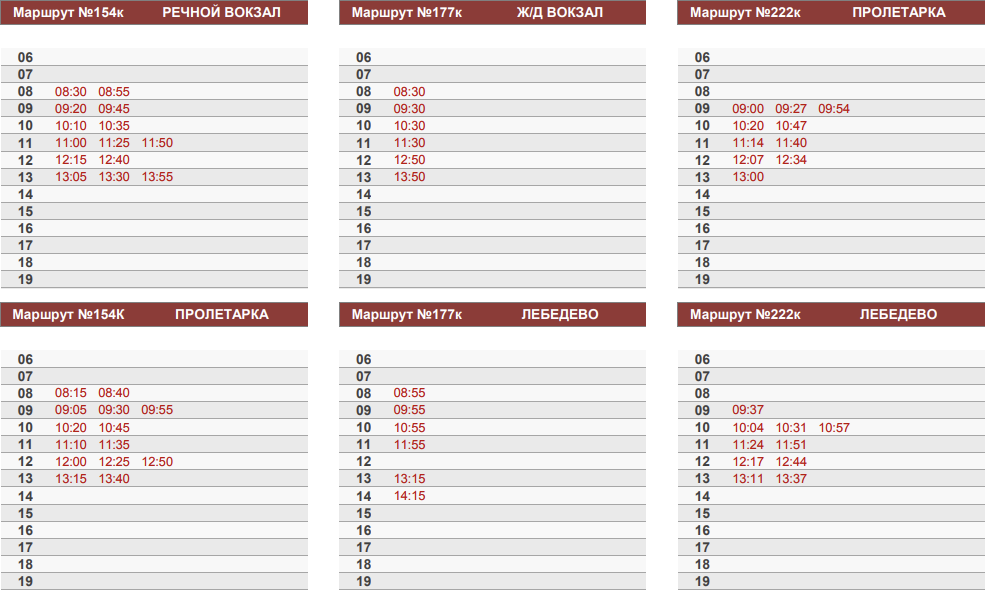The width and height of the screenshot is (987, 591).
Task: Select the Маршрут №177к Ж/Д ВОКЗАЛ header
Action: click(492, 13)
